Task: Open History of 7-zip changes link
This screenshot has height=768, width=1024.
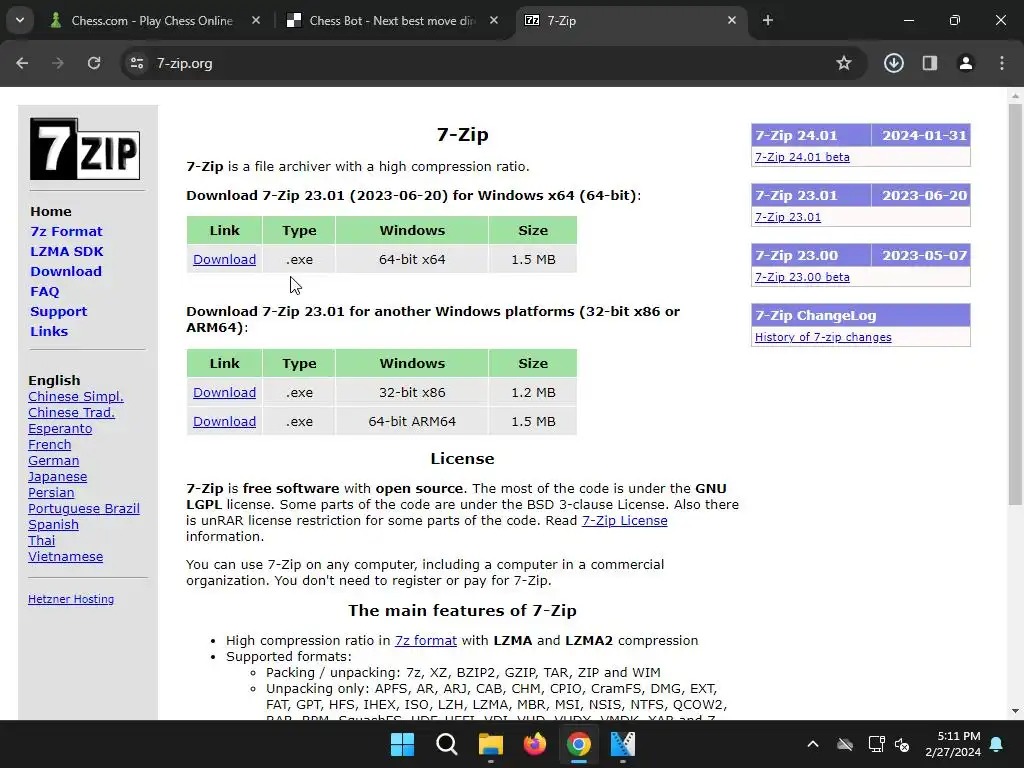Action: click(823, 337)
